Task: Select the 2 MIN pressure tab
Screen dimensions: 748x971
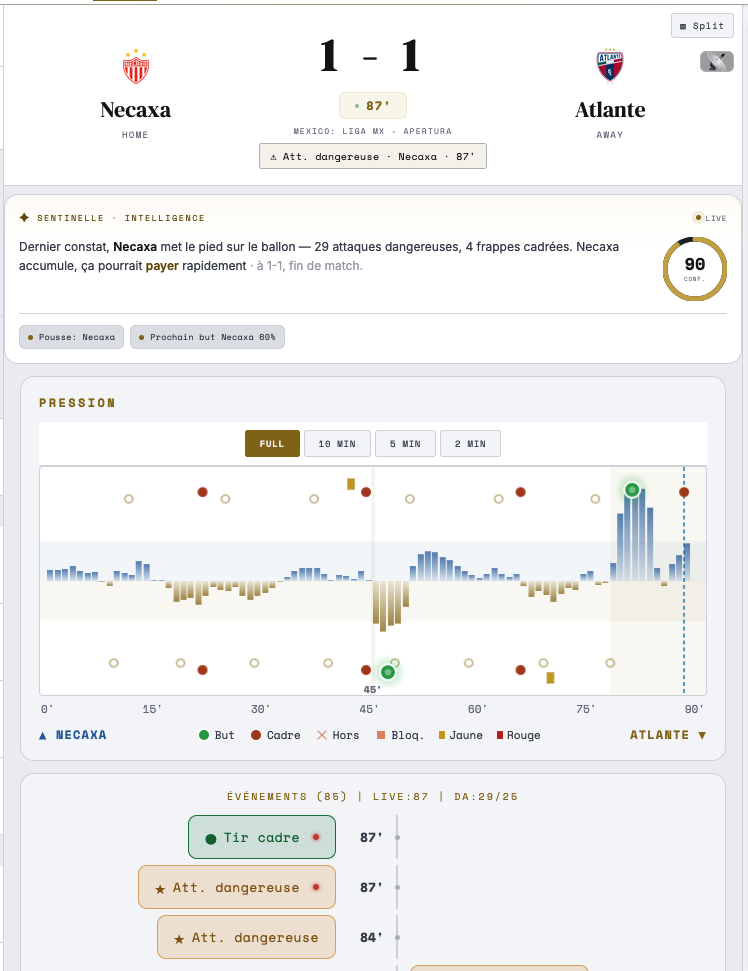Action: [470, 443]
